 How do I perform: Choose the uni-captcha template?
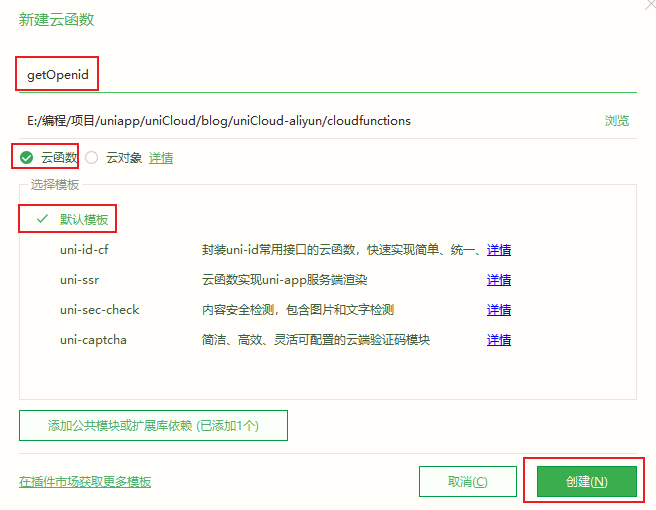[x=93, y=340]
